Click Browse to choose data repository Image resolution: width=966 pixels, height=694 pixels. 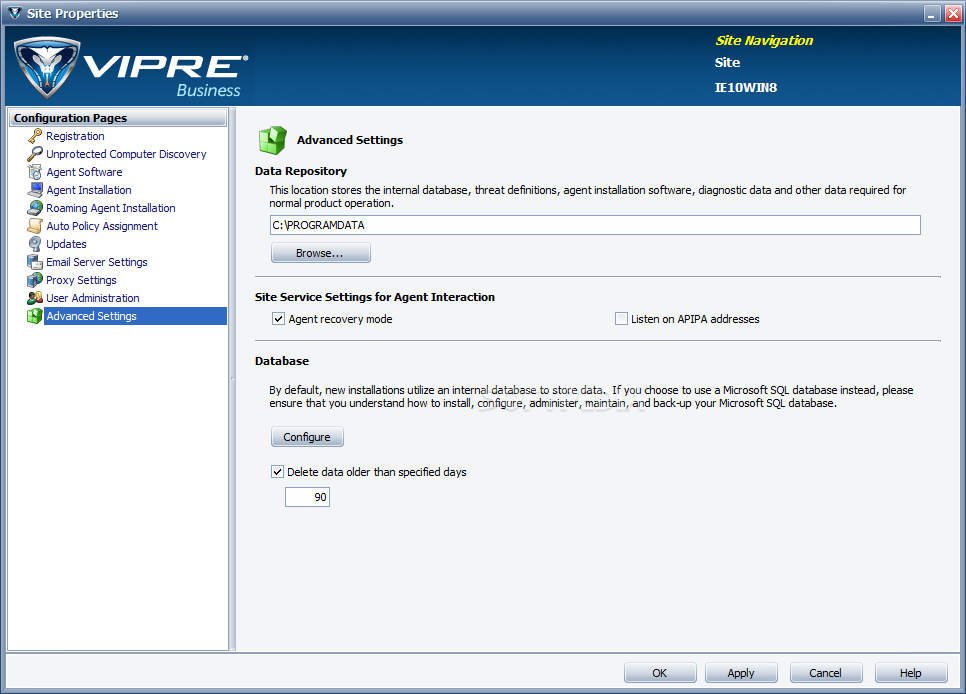[x=320, y=253]
